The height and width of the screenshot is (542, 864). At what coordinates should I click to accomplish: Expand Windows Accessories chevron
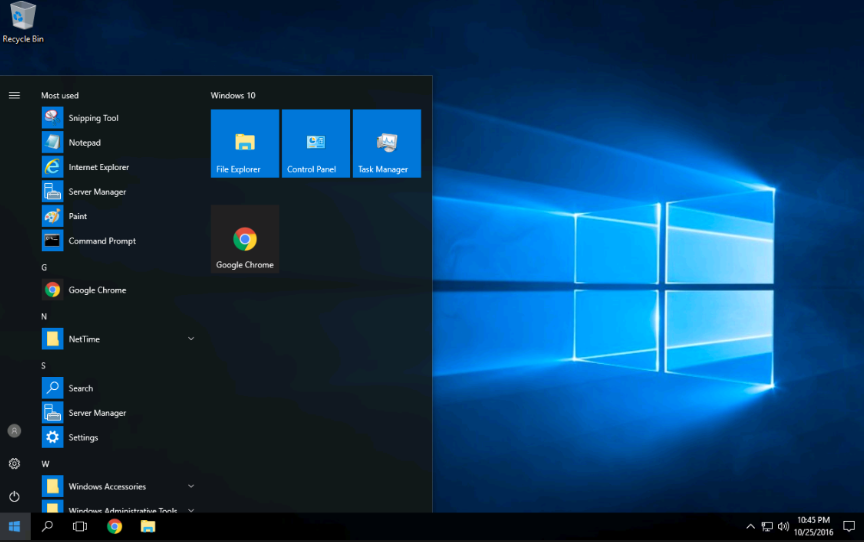[191, 486]
